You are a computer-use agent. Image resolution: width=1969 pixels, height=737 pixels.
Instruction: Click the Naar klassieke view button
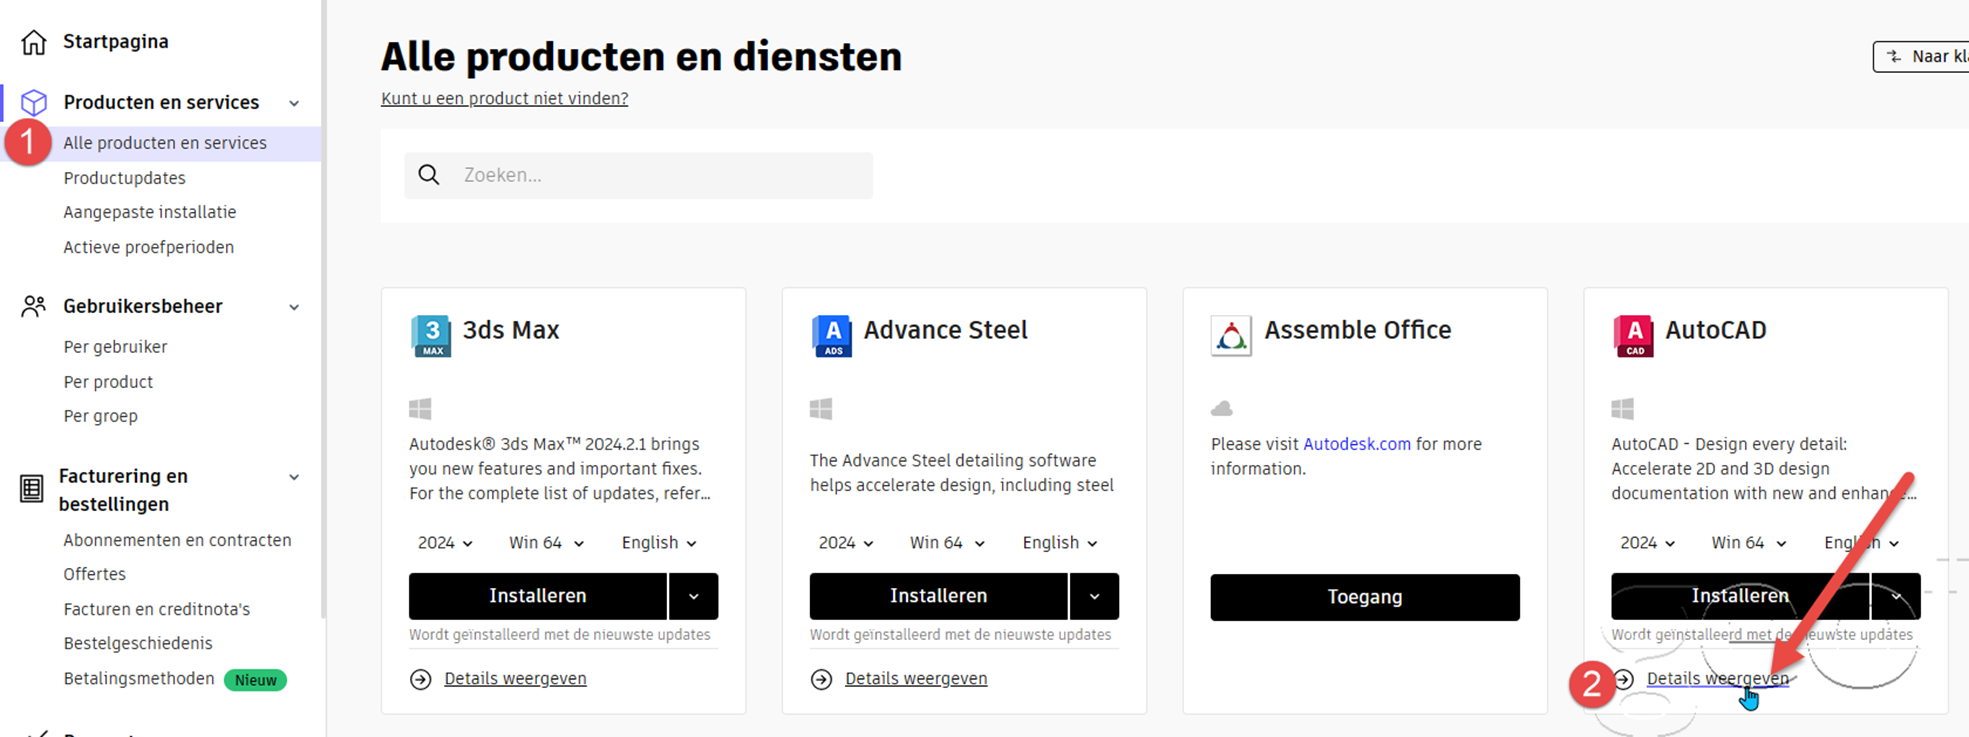1921,57
